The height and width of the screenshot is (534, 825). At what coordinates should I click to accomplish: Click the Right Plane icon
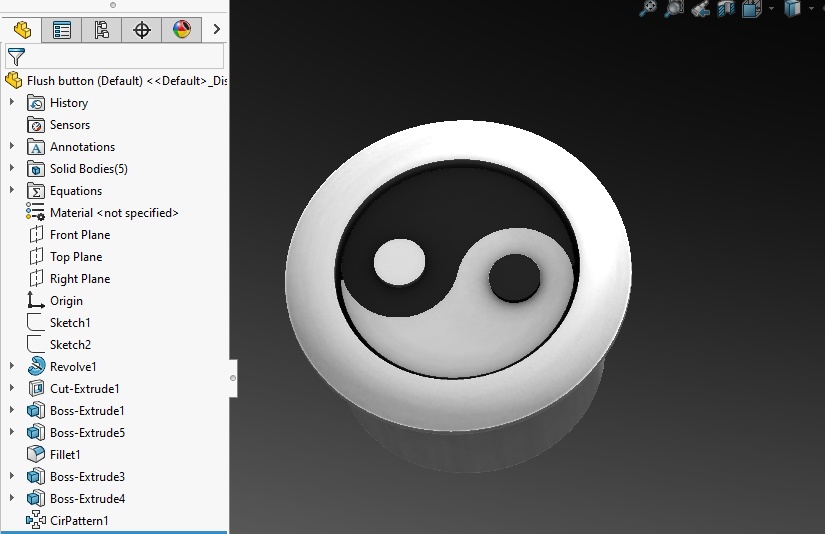(36, 278)
